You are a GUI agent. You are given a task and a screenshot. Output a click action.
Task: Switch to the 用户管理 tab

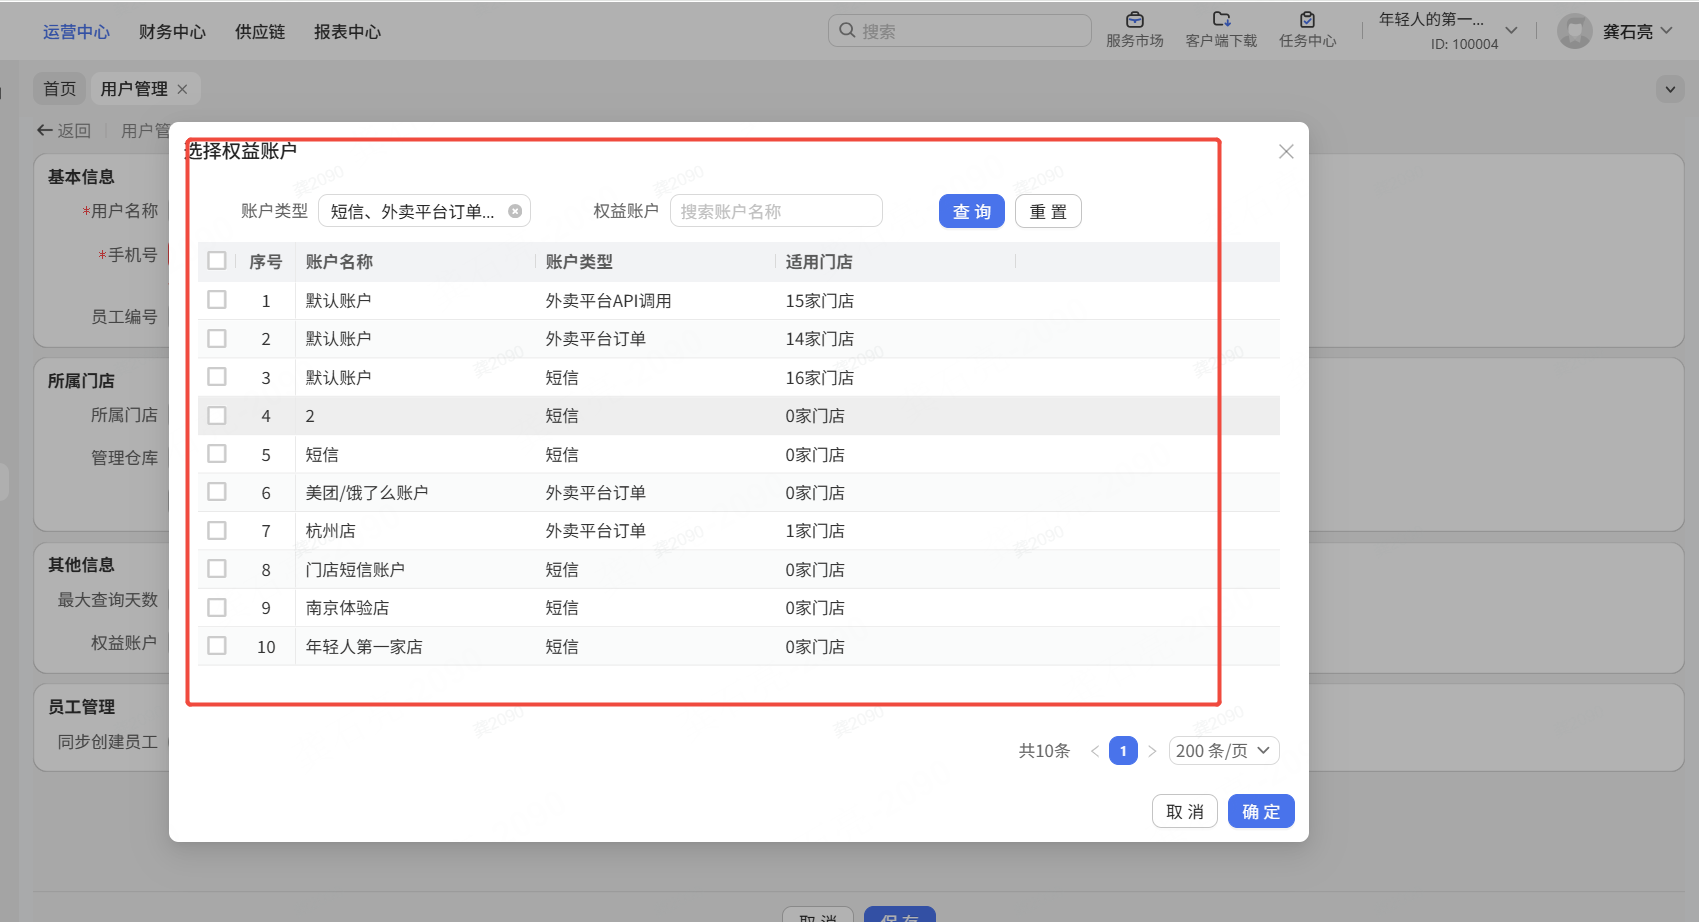[134, 89]
